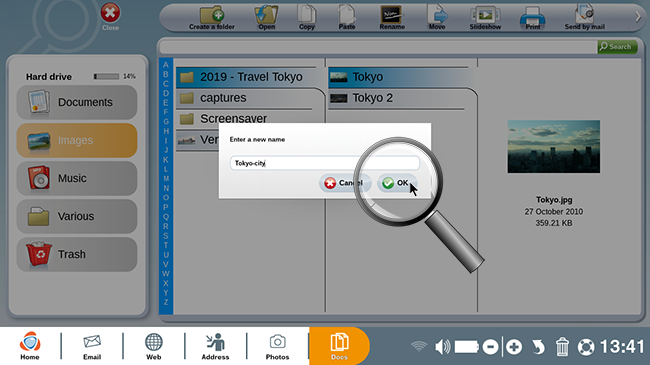The height and width of the screenshot is (365, 650).
Task: Expand more toolbar items with right arrow
Action: [x=638, y=17]
